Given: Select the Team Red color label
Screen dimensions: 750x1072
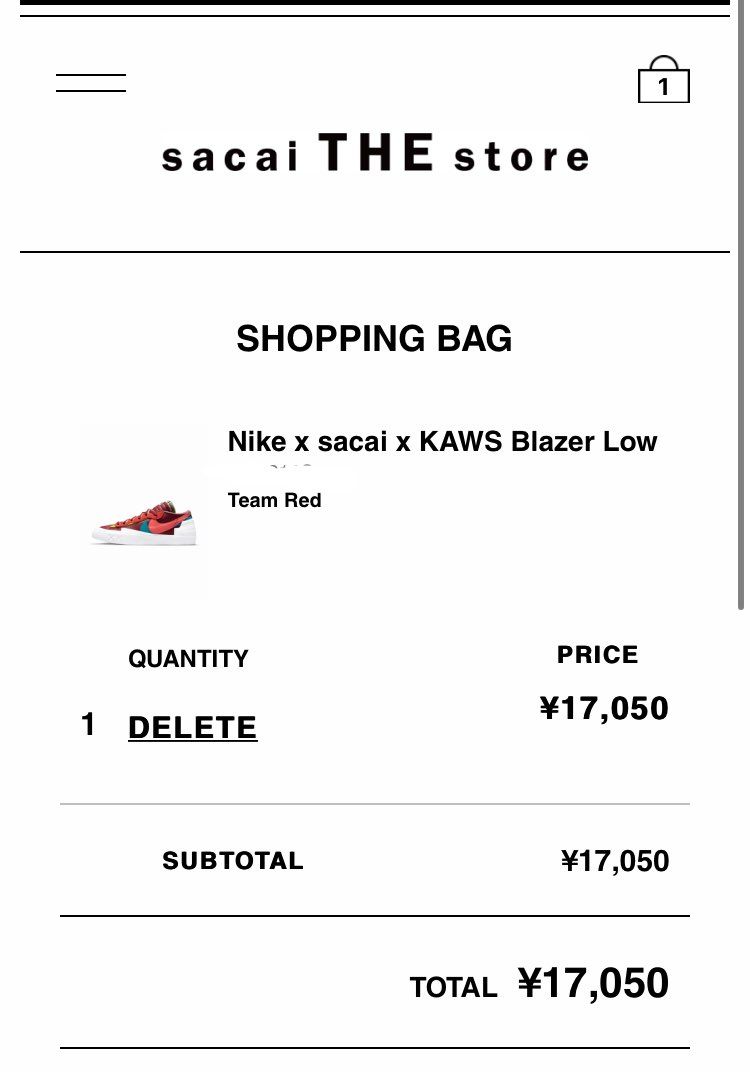Looking at the screenshot, I should coord(274,500).
